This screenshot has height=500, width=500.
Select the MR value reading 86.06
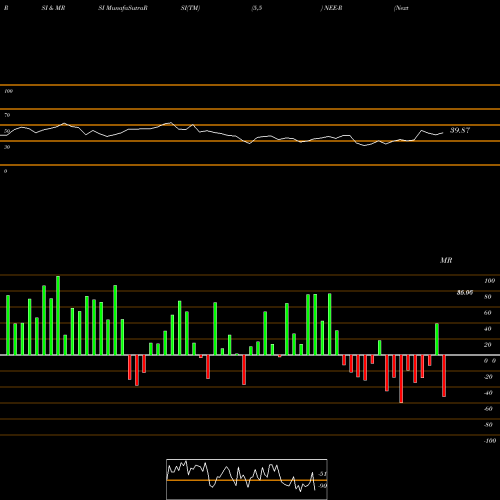tap(465, 293)
